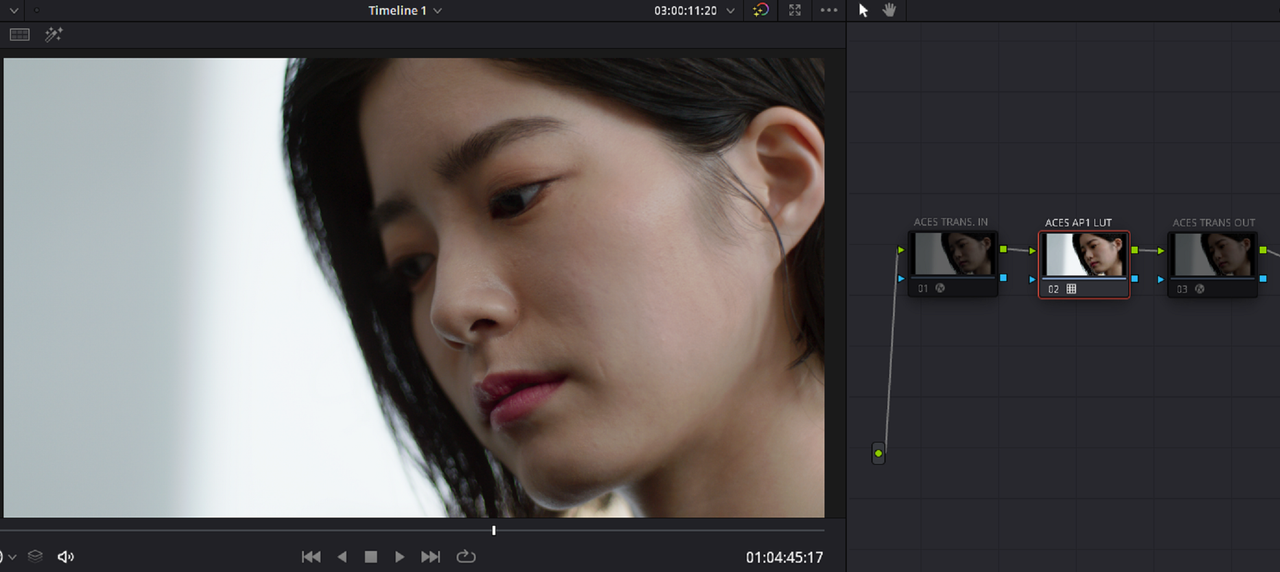Image resolution: width=1280 pixels, height=572 pixels.
Task: Click the playhead on the viewer scrubber bar
Action: point(493,530)
